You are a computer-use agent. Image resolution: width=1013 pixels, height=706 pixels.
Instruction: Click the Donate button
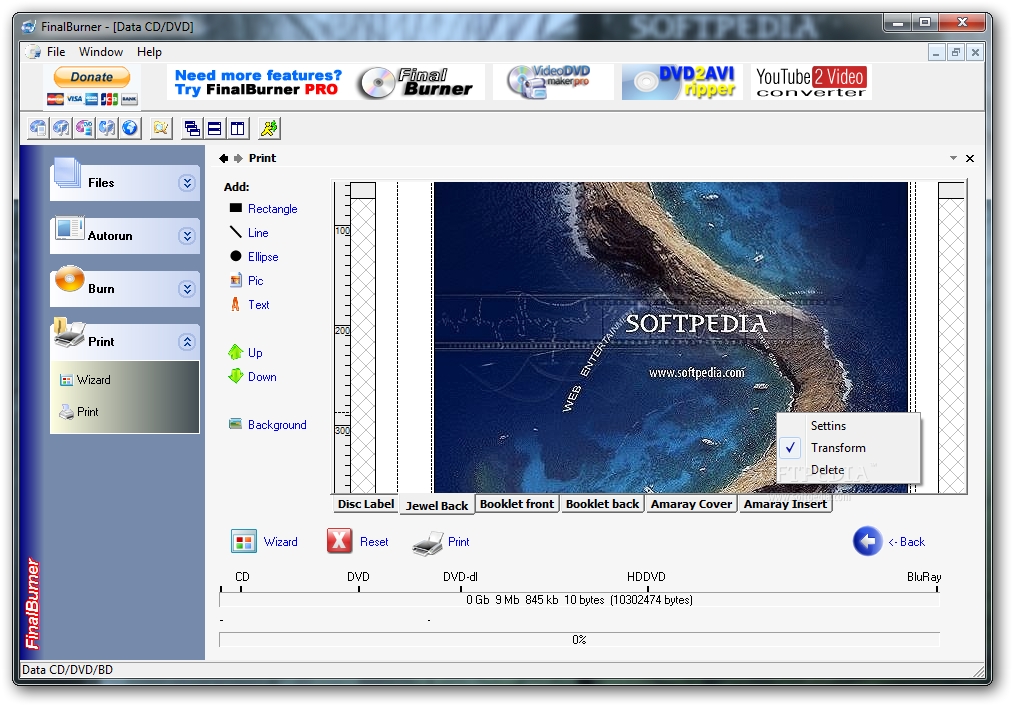pyautogui.click(x=92, y=77)
